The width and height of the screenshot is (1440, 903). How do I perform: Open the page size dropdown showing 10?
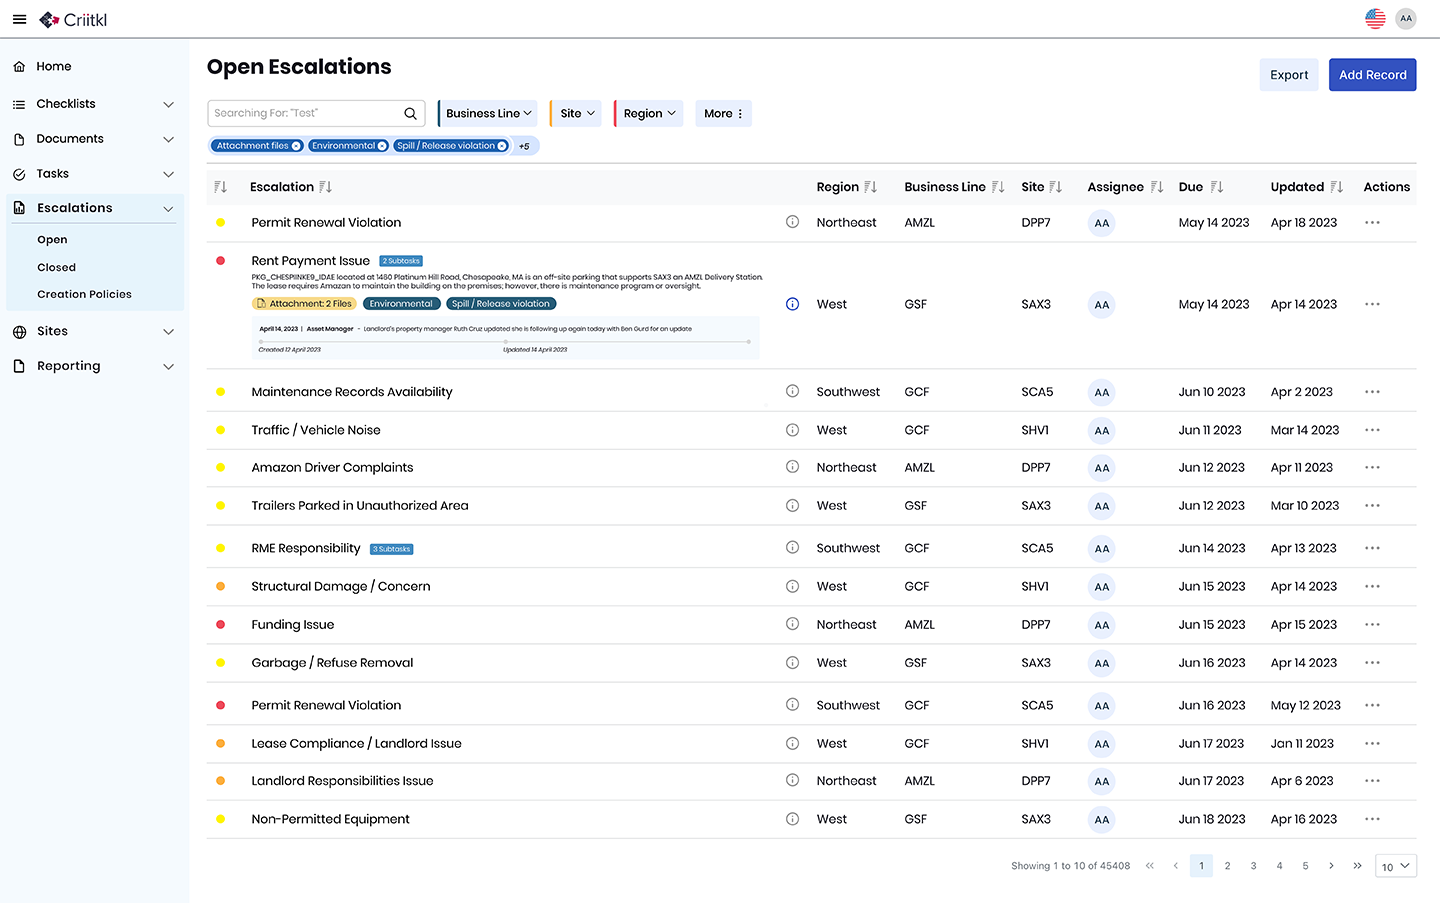pos(1396,866)
